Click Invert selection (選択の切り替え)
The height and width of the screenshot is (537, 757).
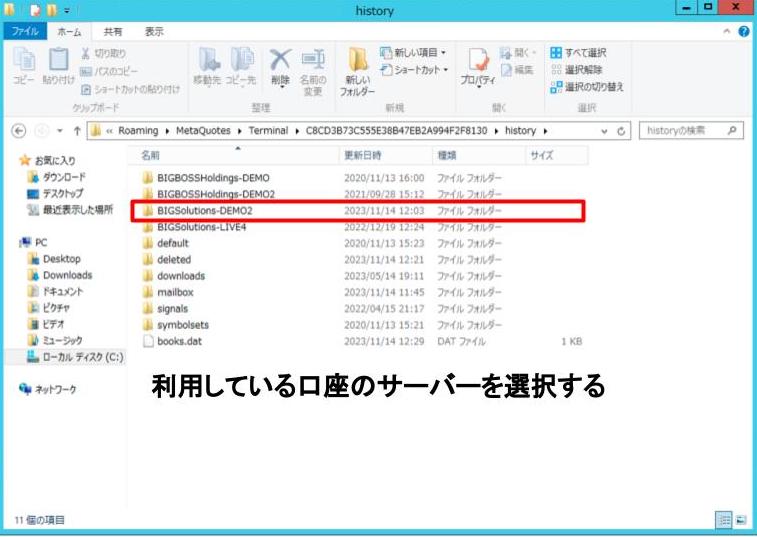587,87
